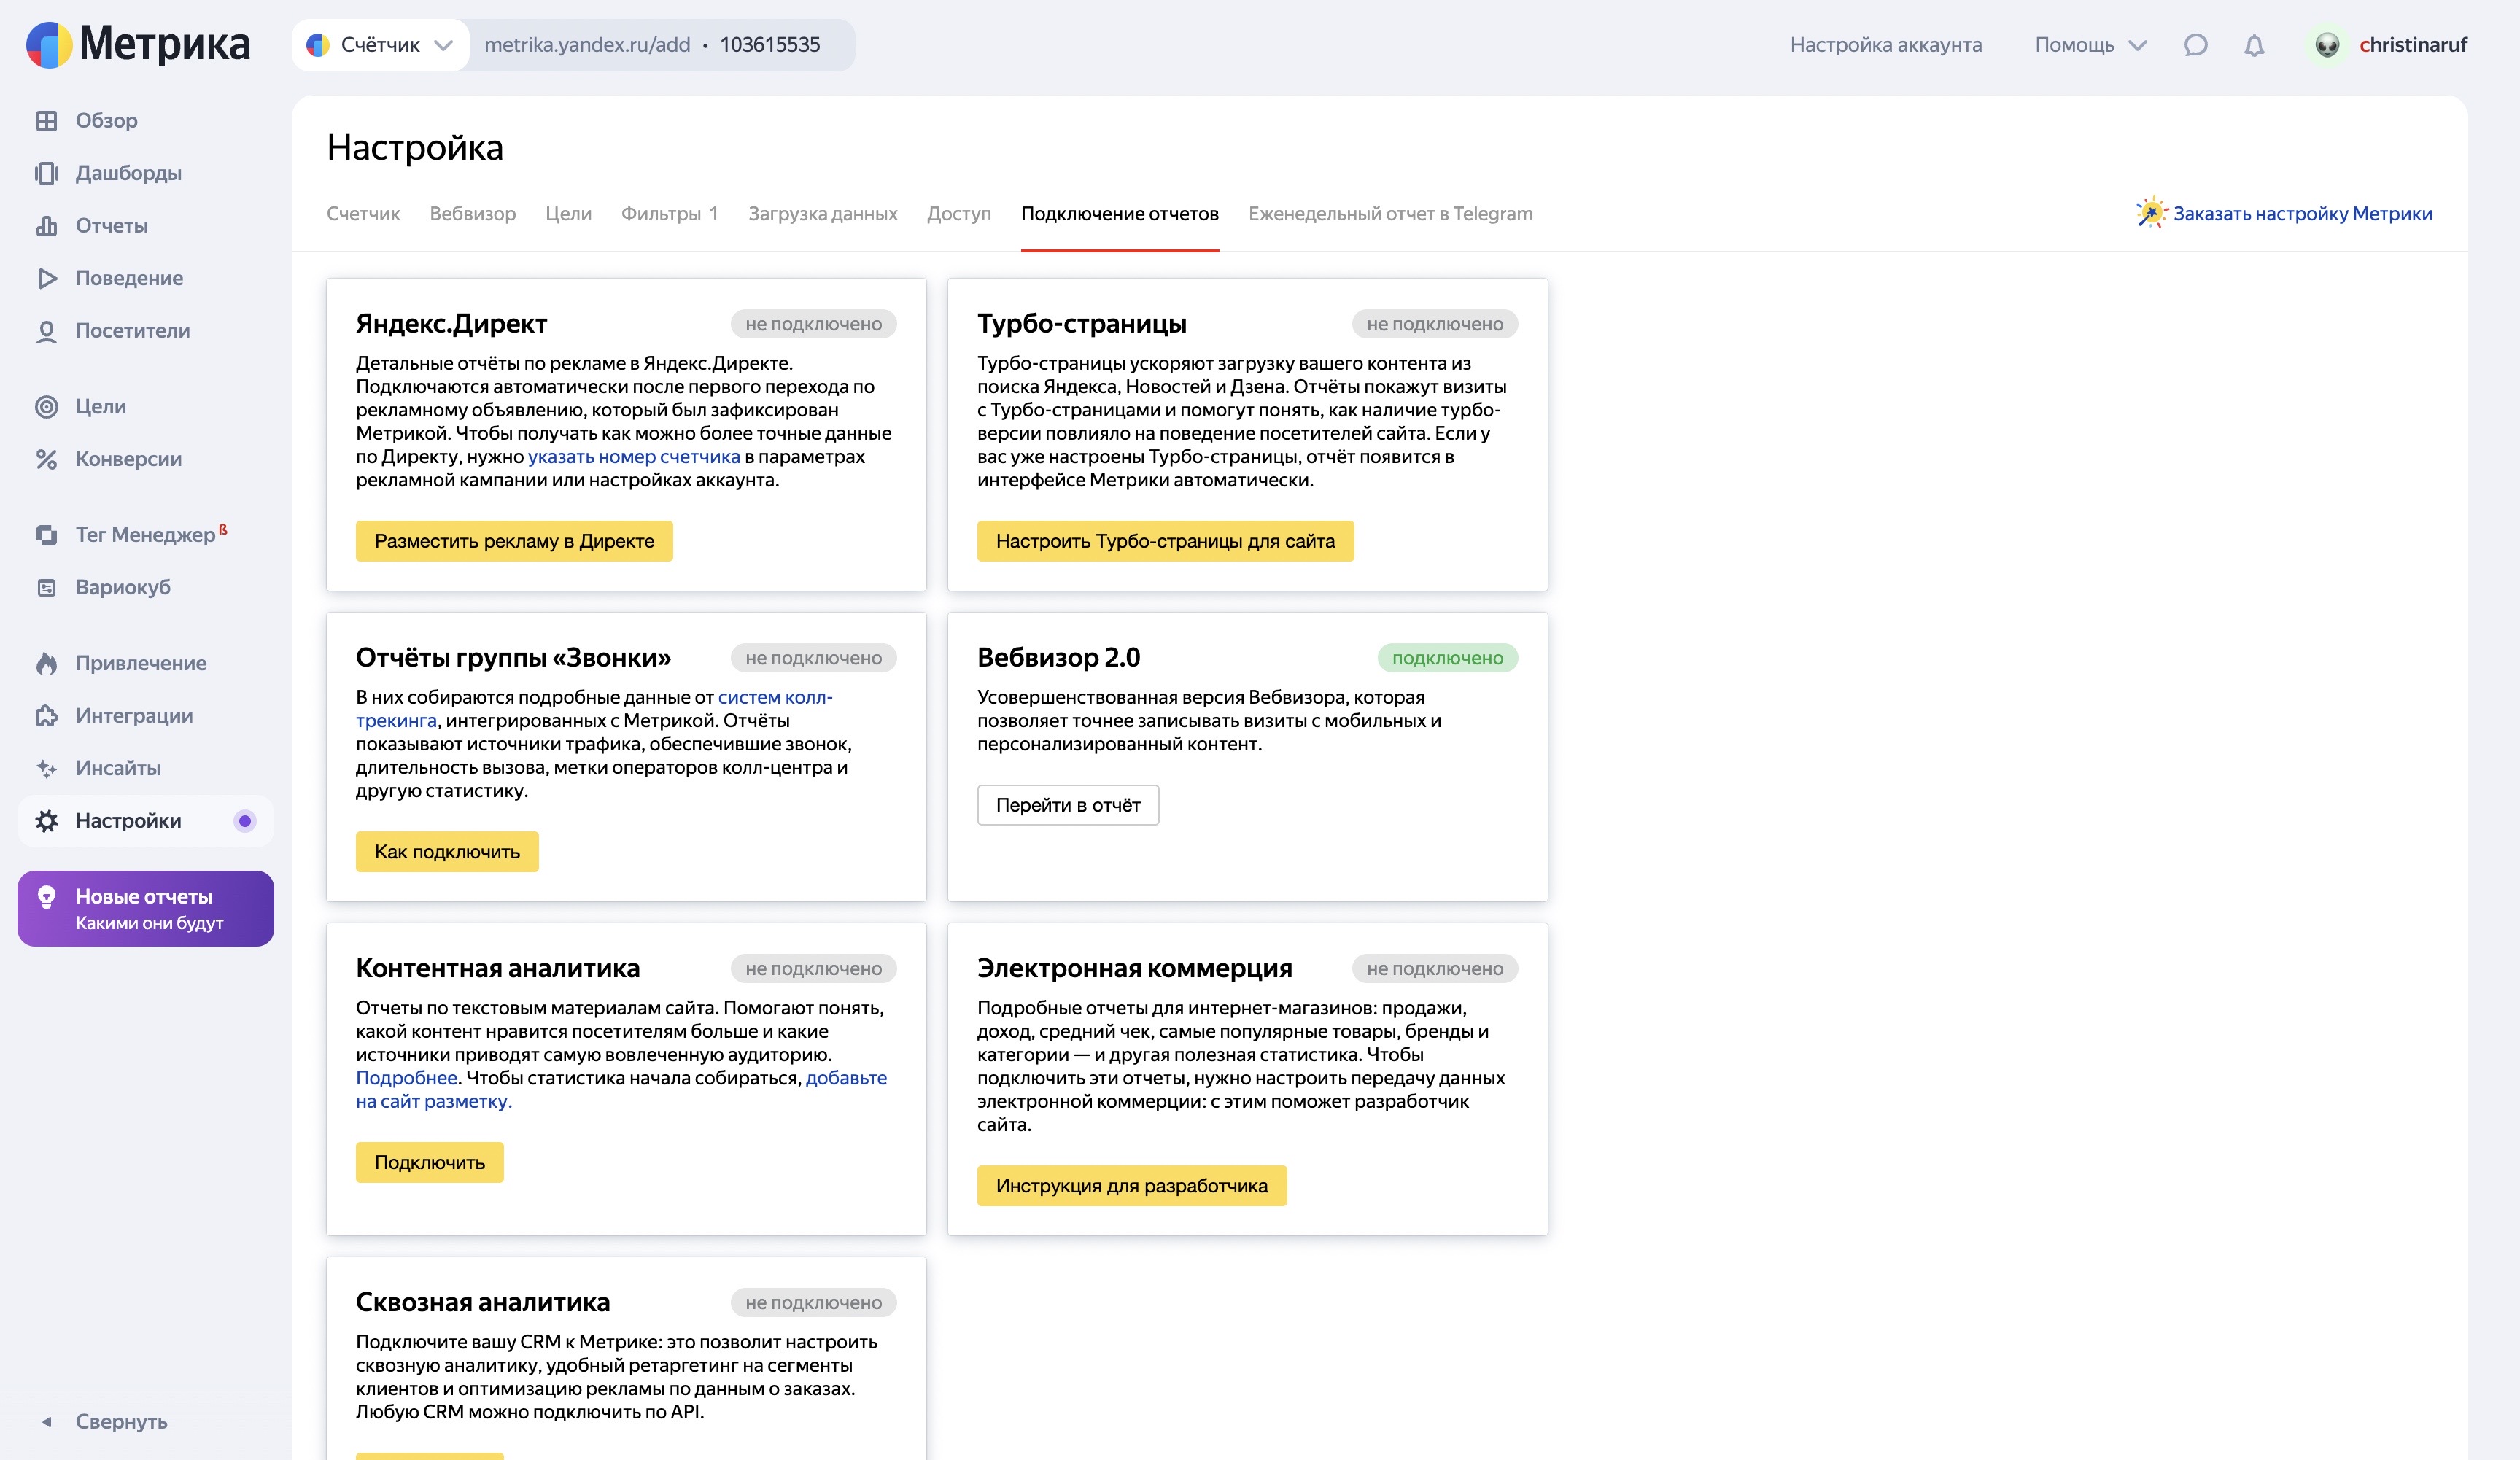This screenshot has width=2520, height=1460.
Task: Follow указать номер счетчика link
Action: tap(634, 456)
